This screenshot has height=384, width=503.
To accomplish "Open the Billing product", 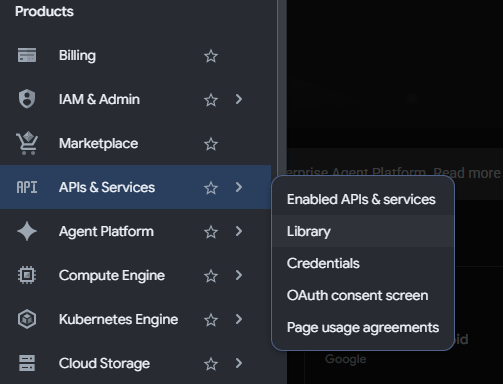I will point(77,55).
